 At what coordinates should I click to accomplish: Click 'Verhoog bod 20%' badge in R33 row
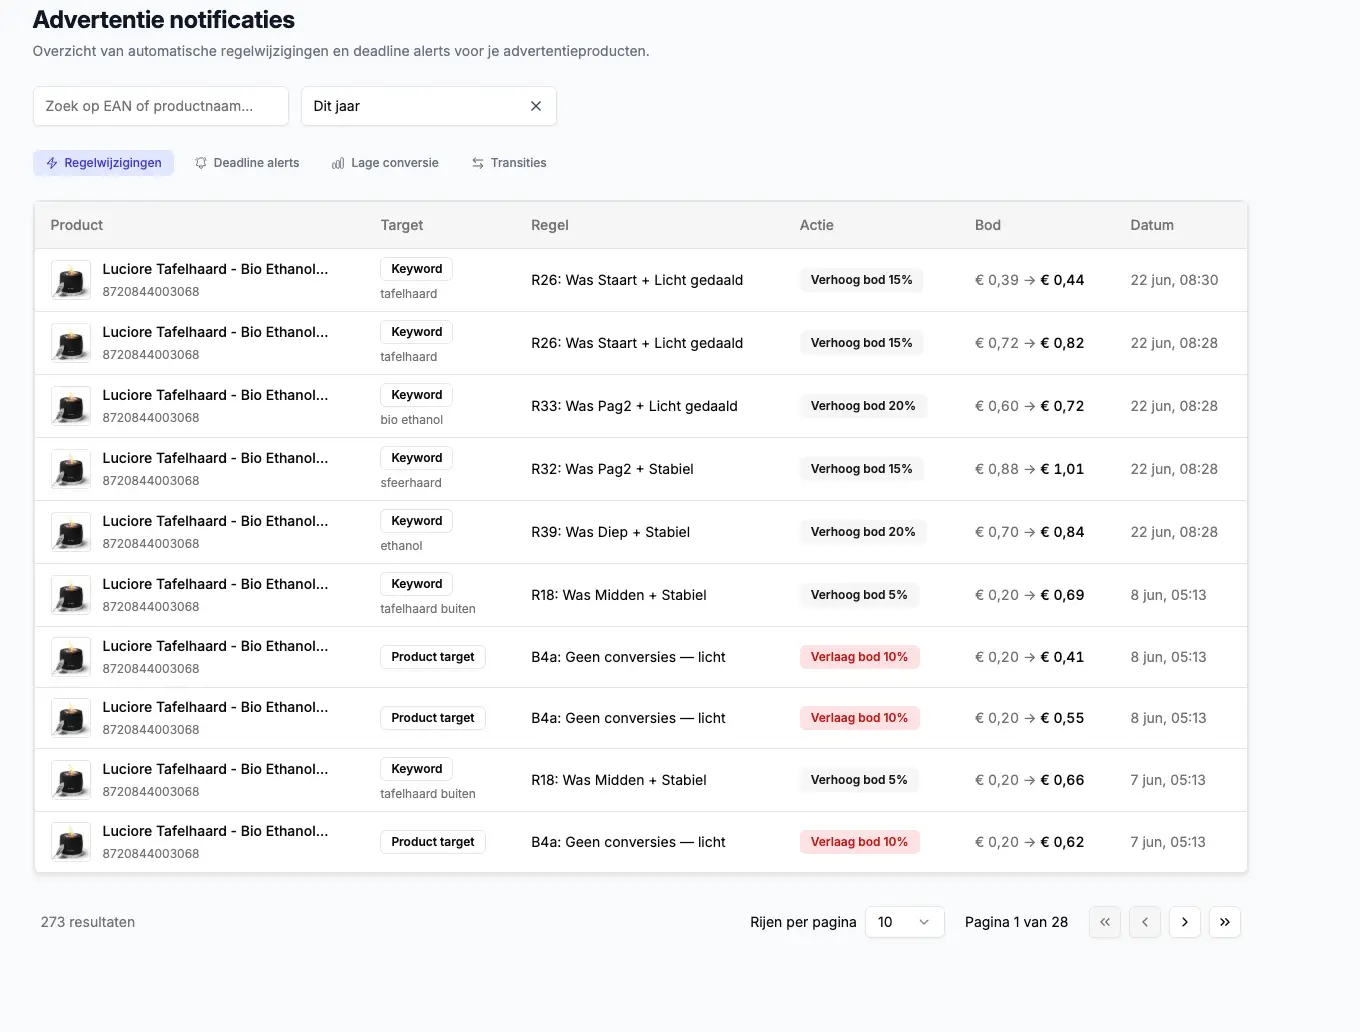(x=863, y=406)
